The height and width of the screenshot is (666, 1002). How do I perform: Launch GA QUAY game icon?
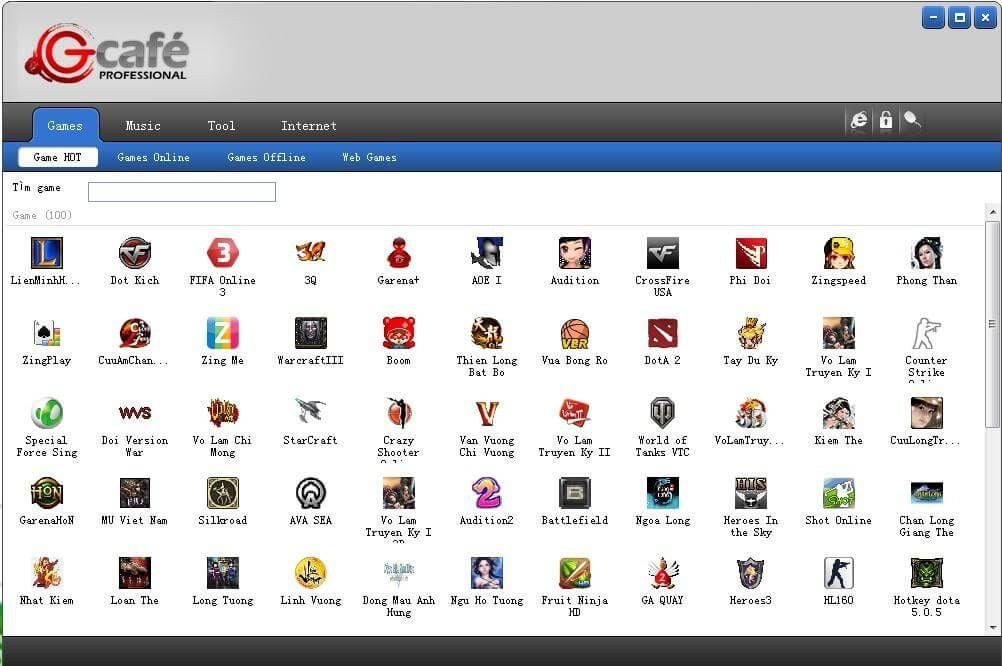[663, 573]
